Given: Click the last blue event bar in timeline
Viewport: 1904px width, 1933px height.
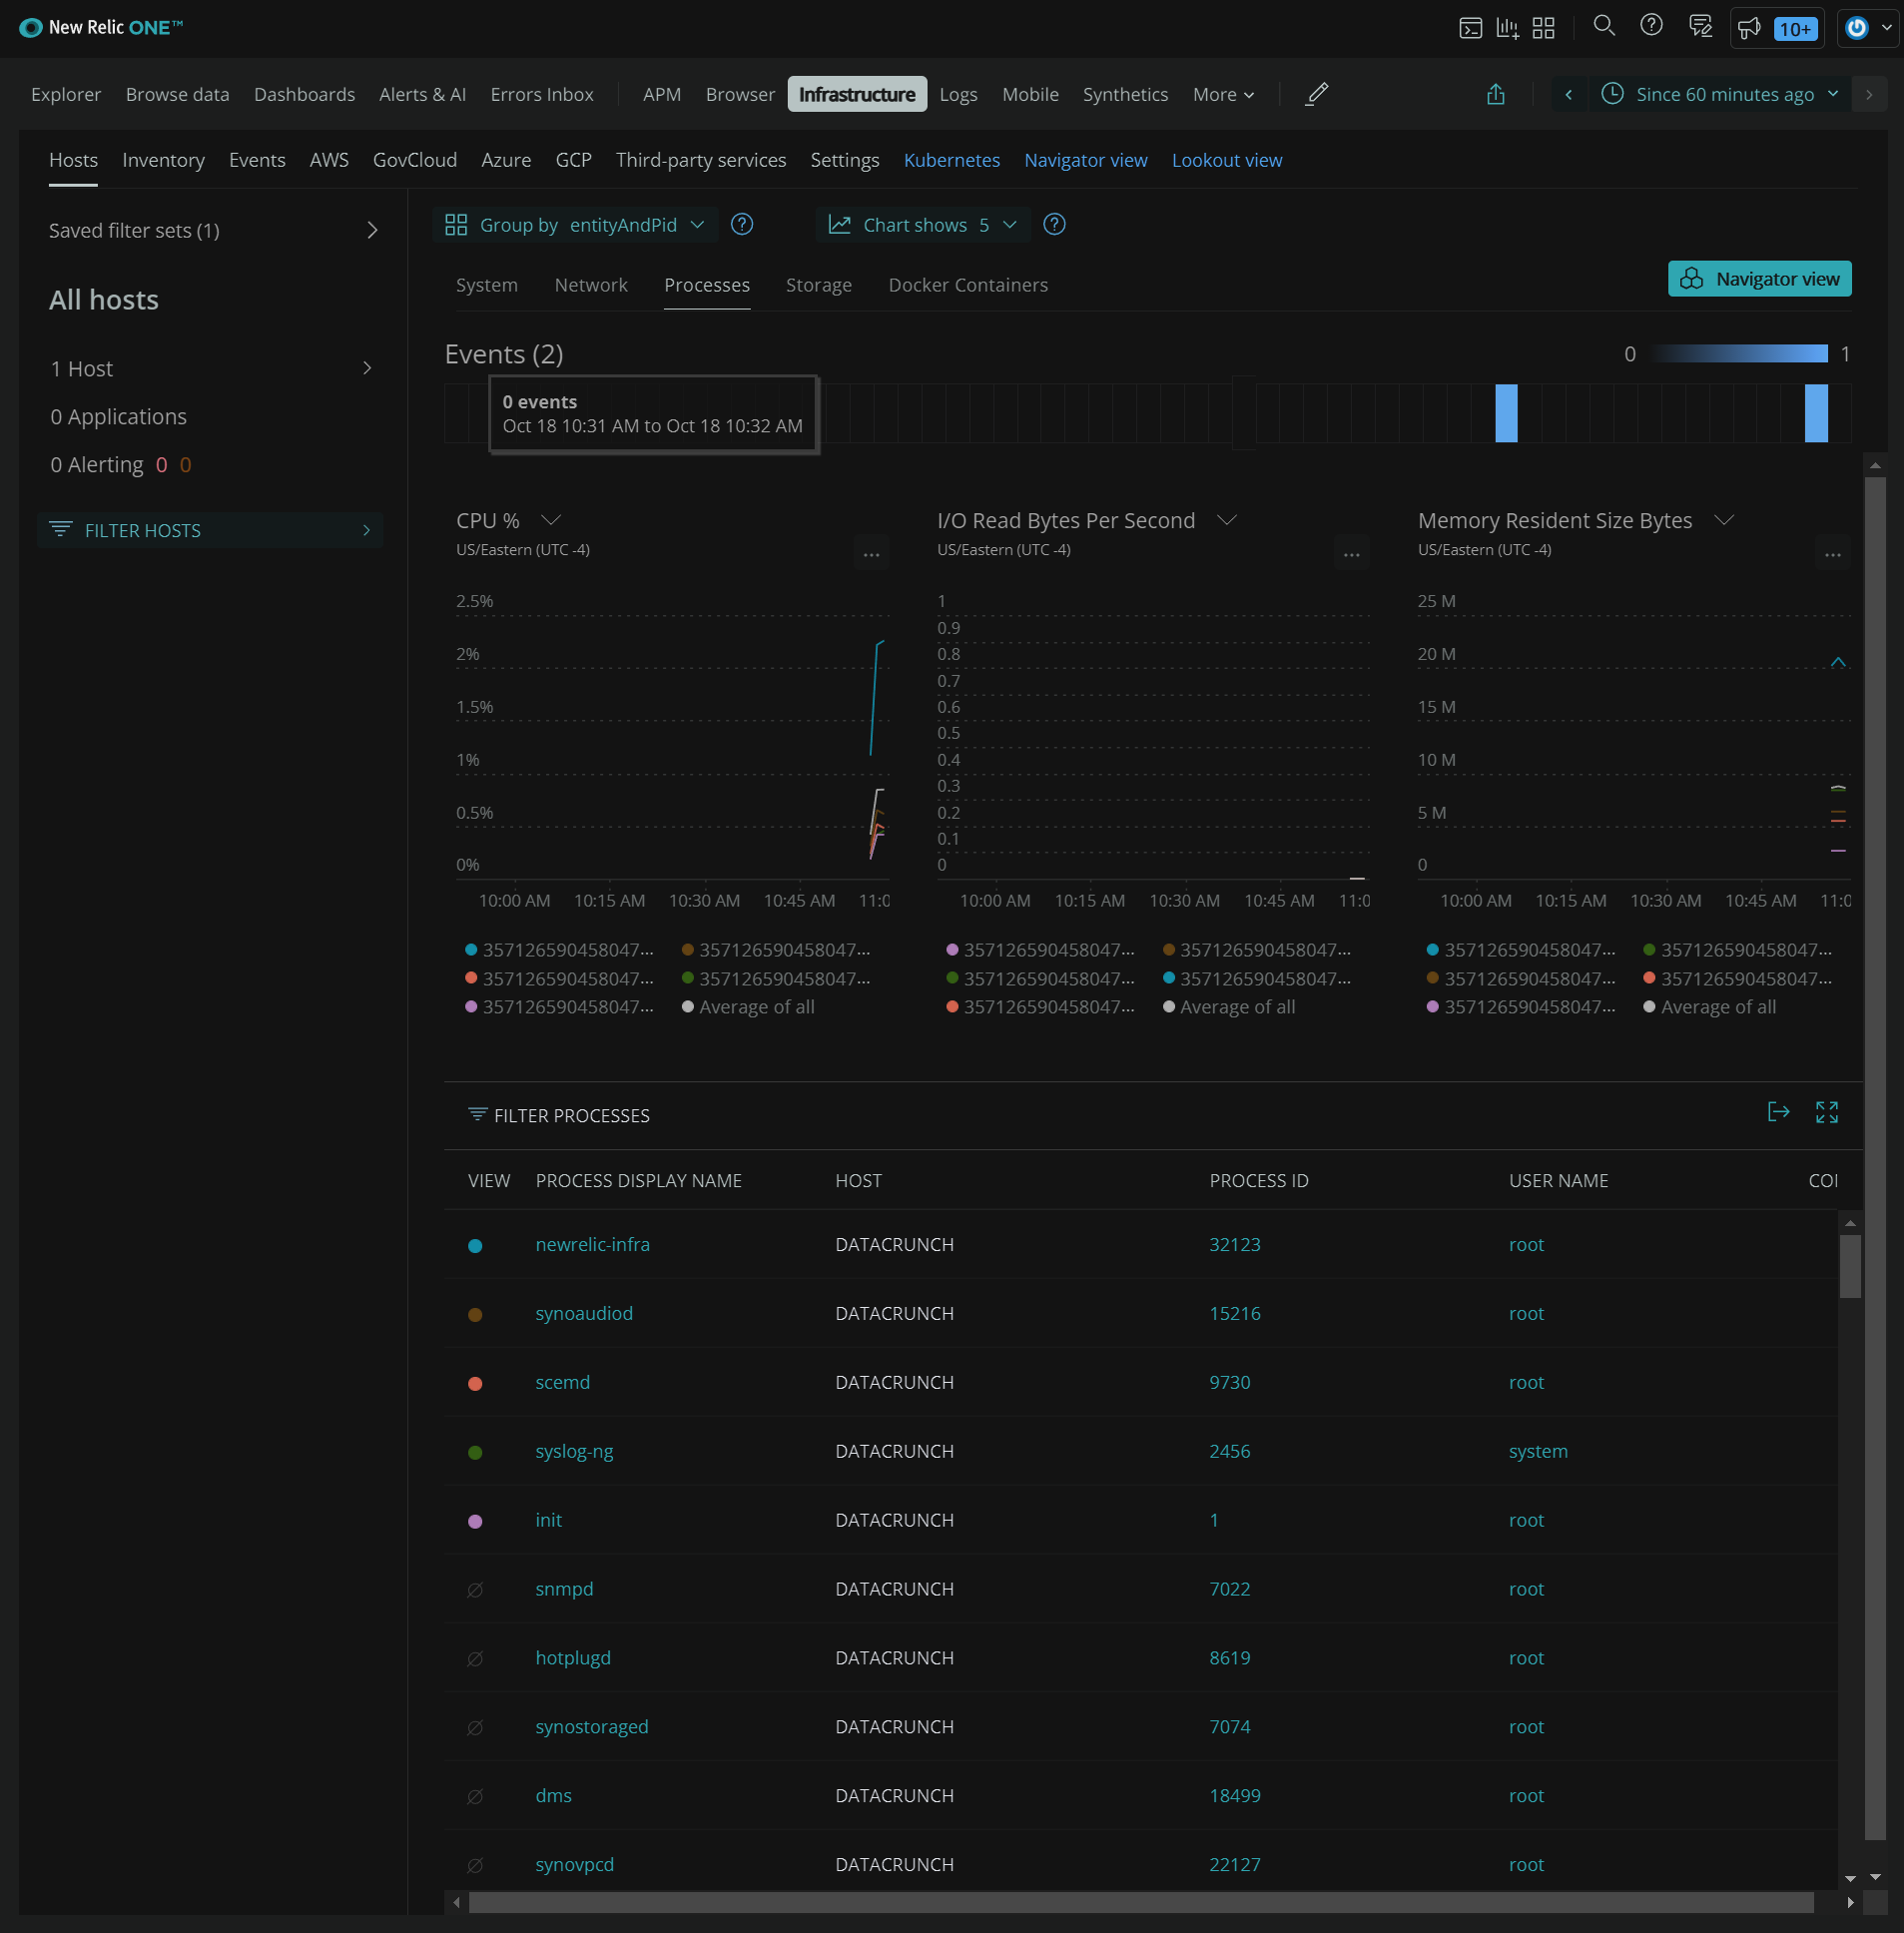Looking at the screenshot, I should click(1816, 413).
